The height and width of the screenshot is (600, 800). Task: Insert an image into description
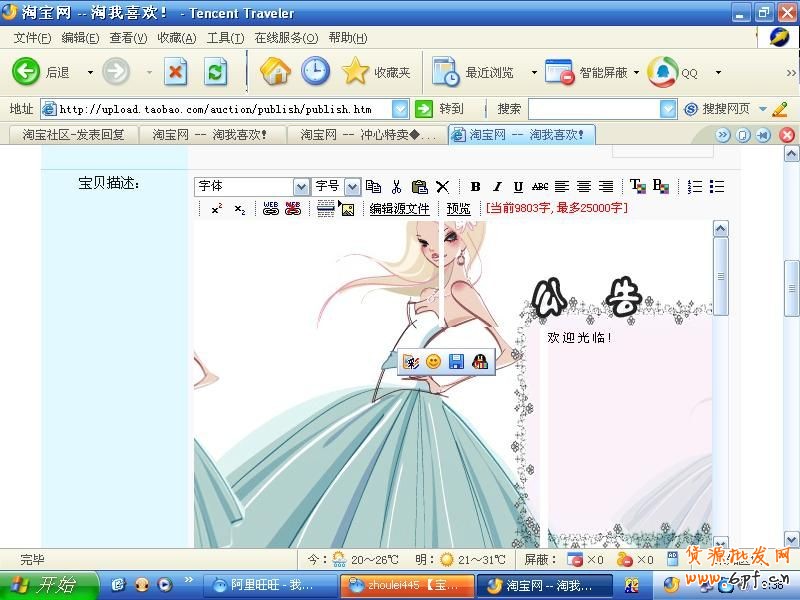click(347, 209)
